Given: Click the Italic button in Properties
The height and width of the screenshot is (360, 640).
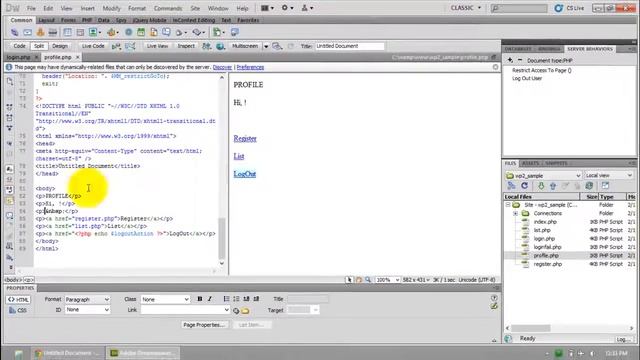Looking at the screenshot, I should click(x=210, y=299).
